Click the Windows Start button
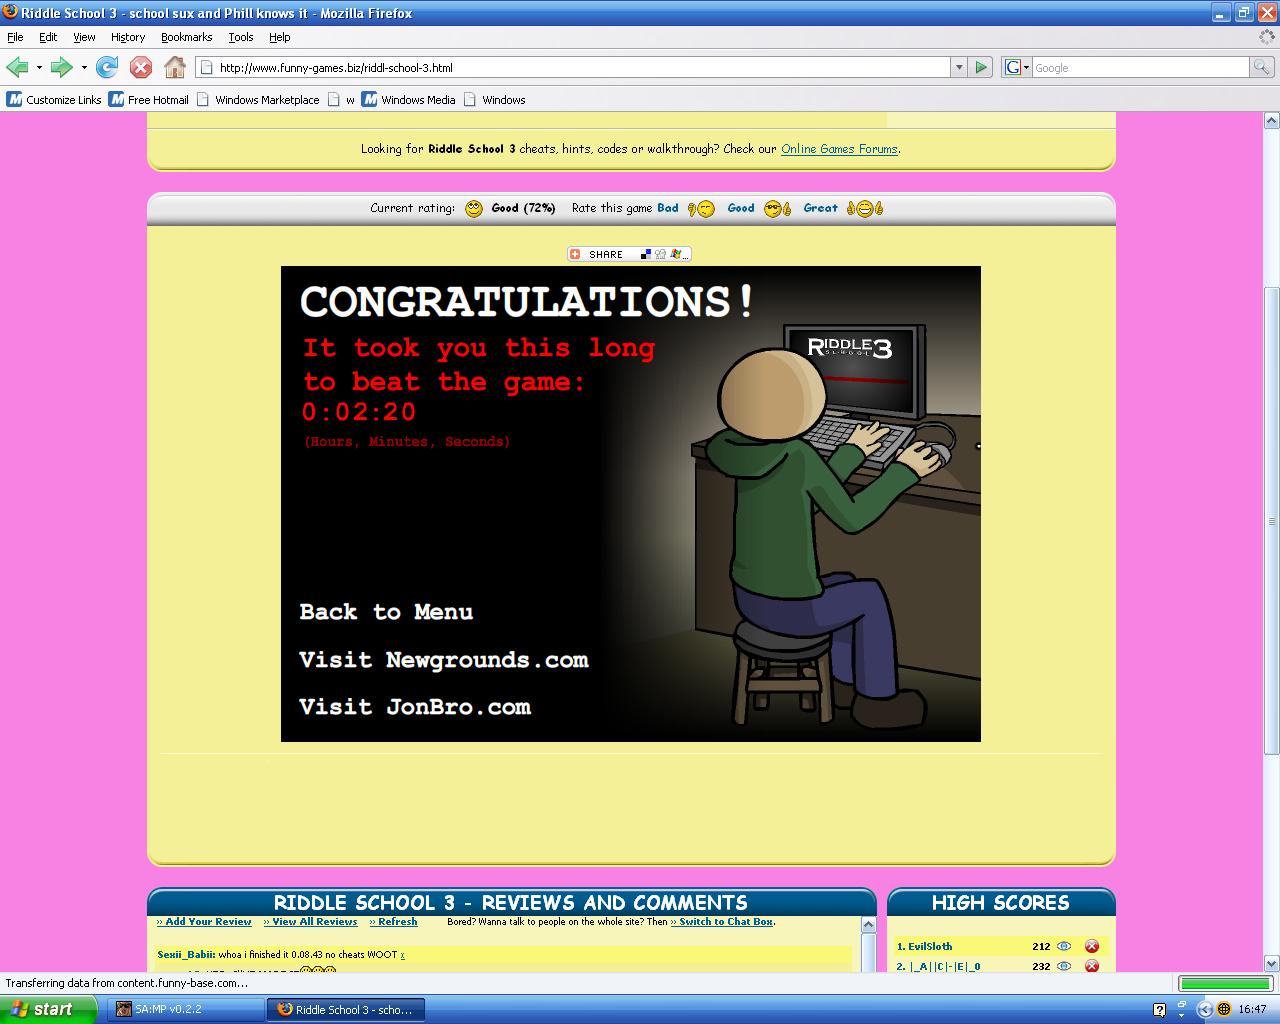 [x=49, y=1009]
